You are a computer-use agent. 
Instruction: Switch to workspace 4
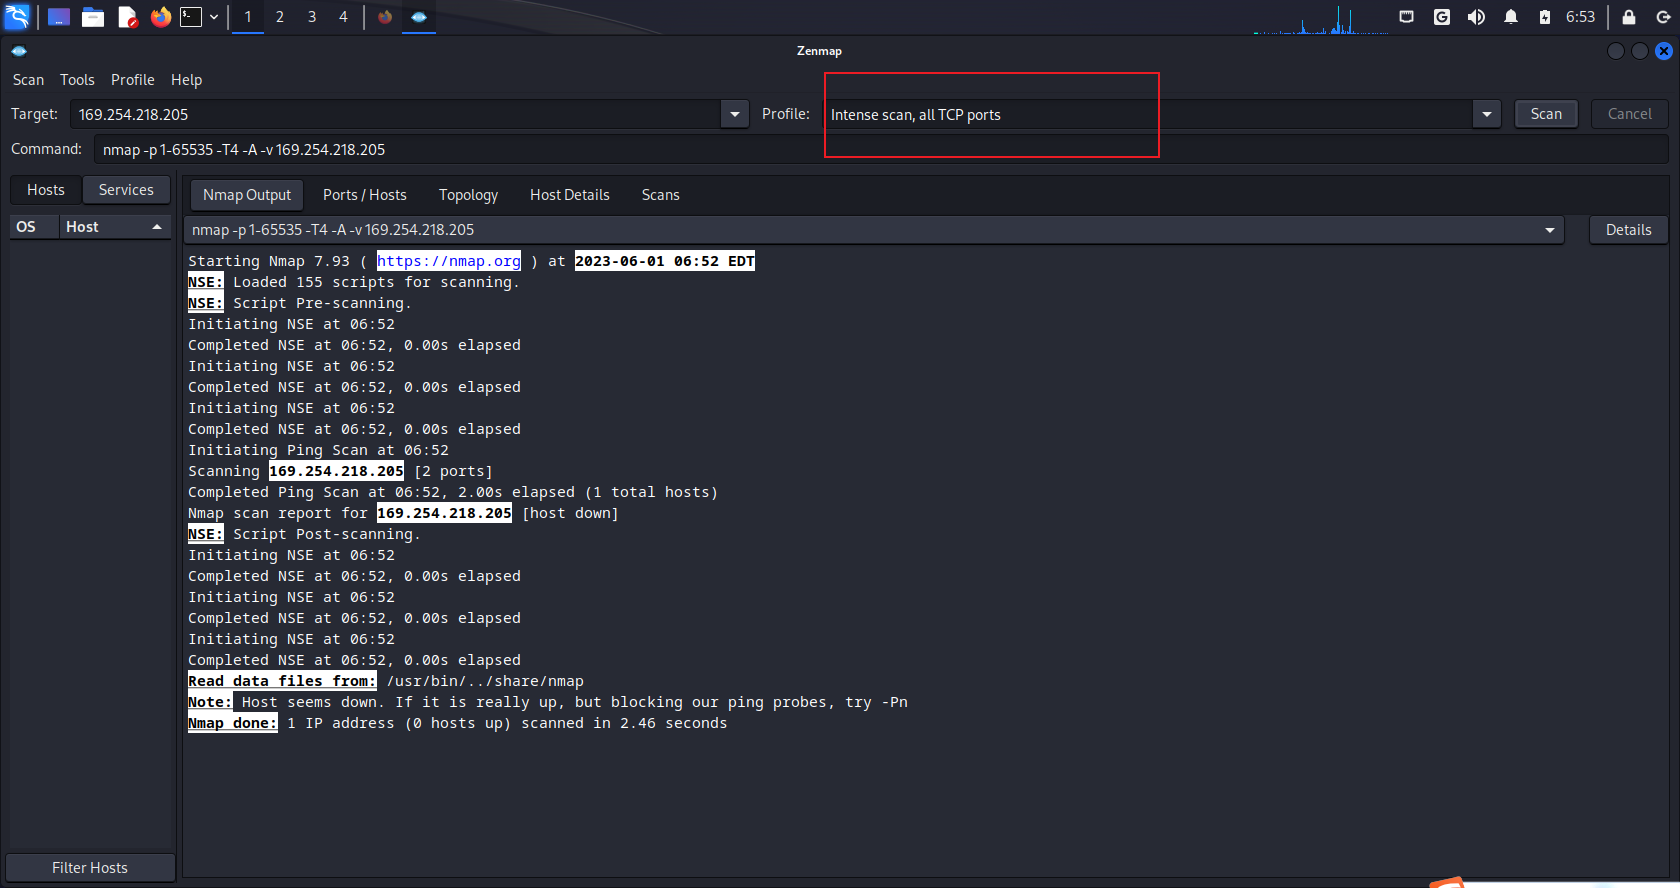(343, 17)
